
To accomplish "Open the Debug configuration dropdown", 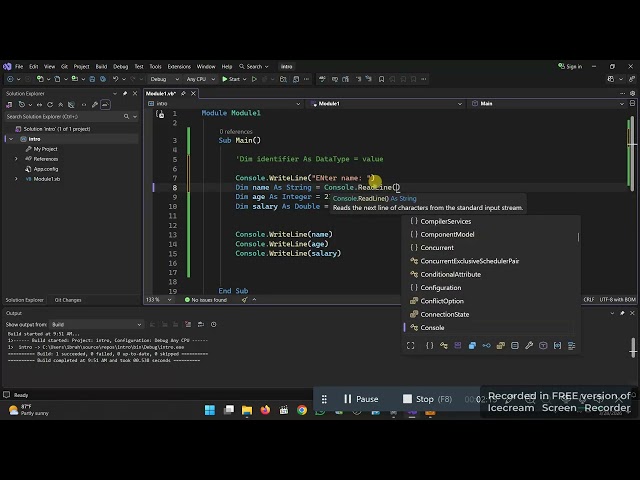I will click(x=164, y=79).
